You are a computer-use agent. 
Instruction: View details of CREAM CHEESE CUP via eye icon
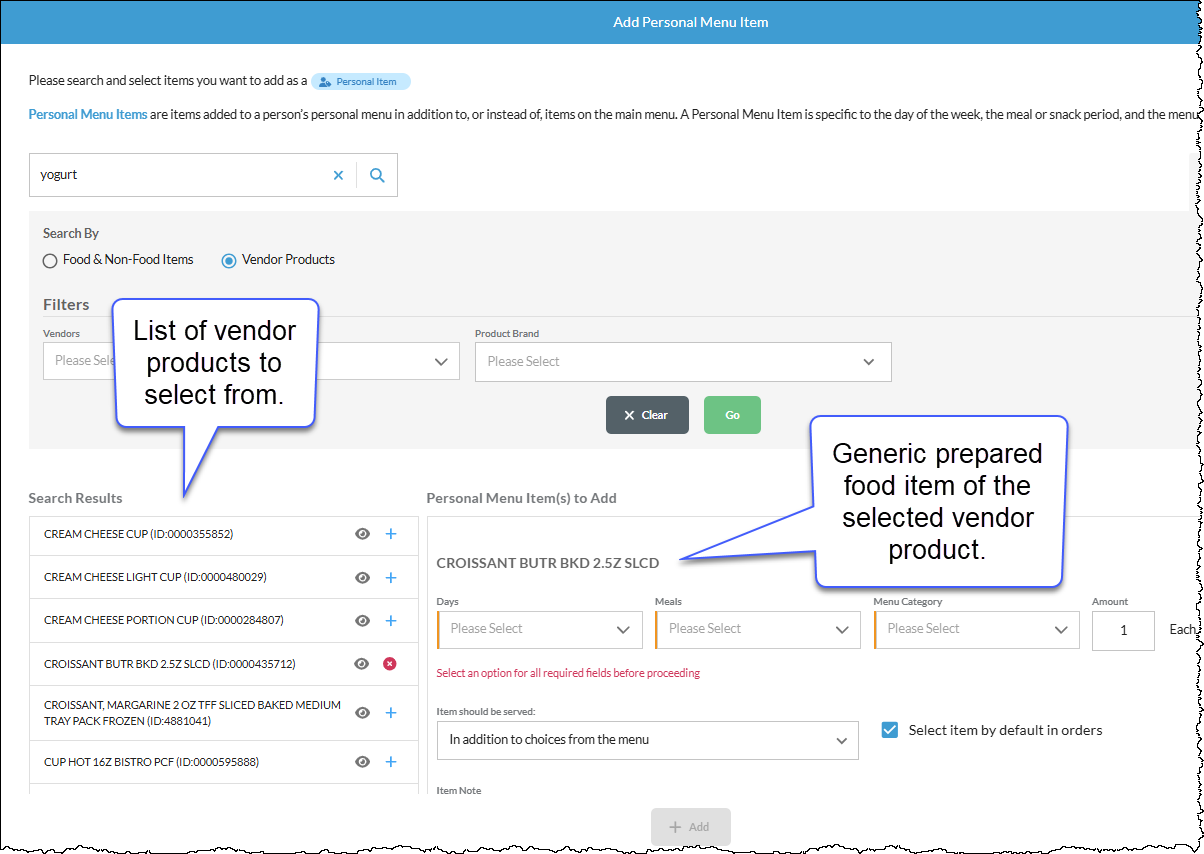click(x=363, y=534)
